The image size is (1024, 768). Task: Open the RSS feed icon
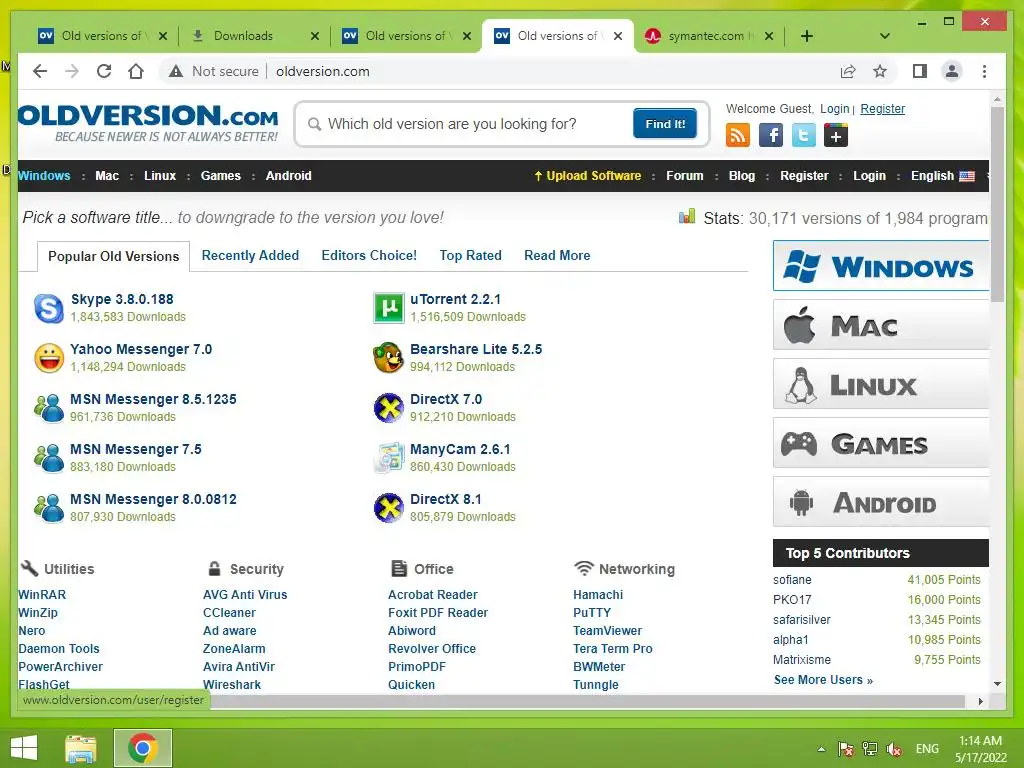pyautogui.click(x=738, y=135)
